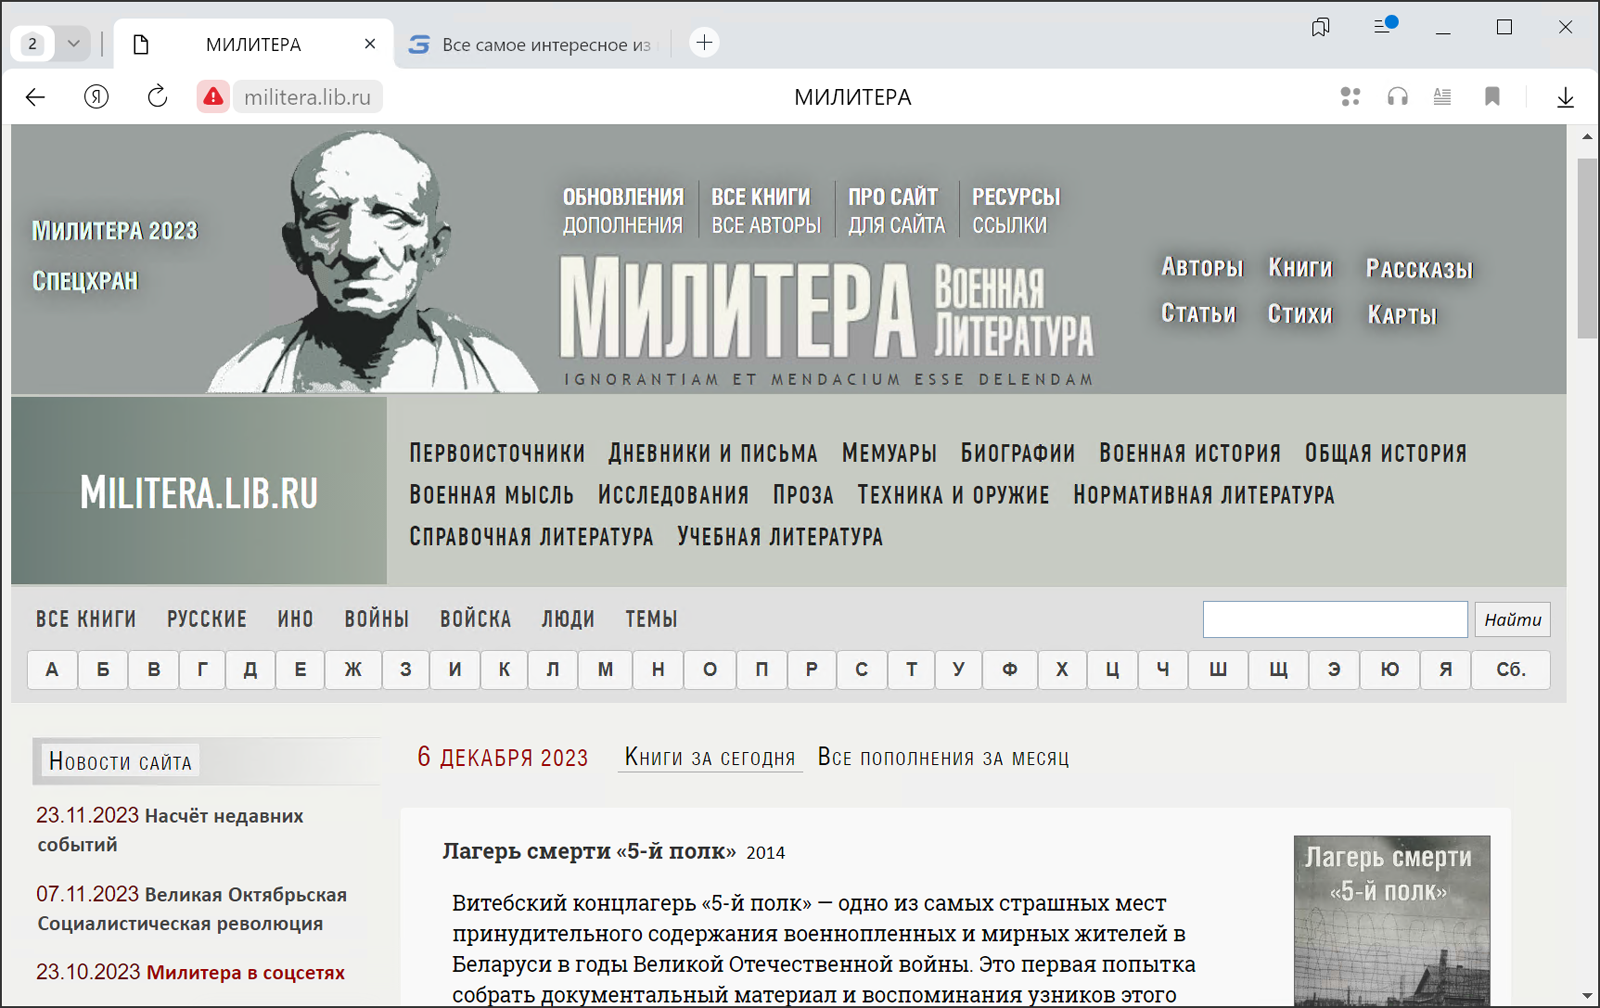The image size is (1600, 1008).
Task: Enable page read-aloud headphones icon
Action: pyautogui.click(x=1397, y=97)
